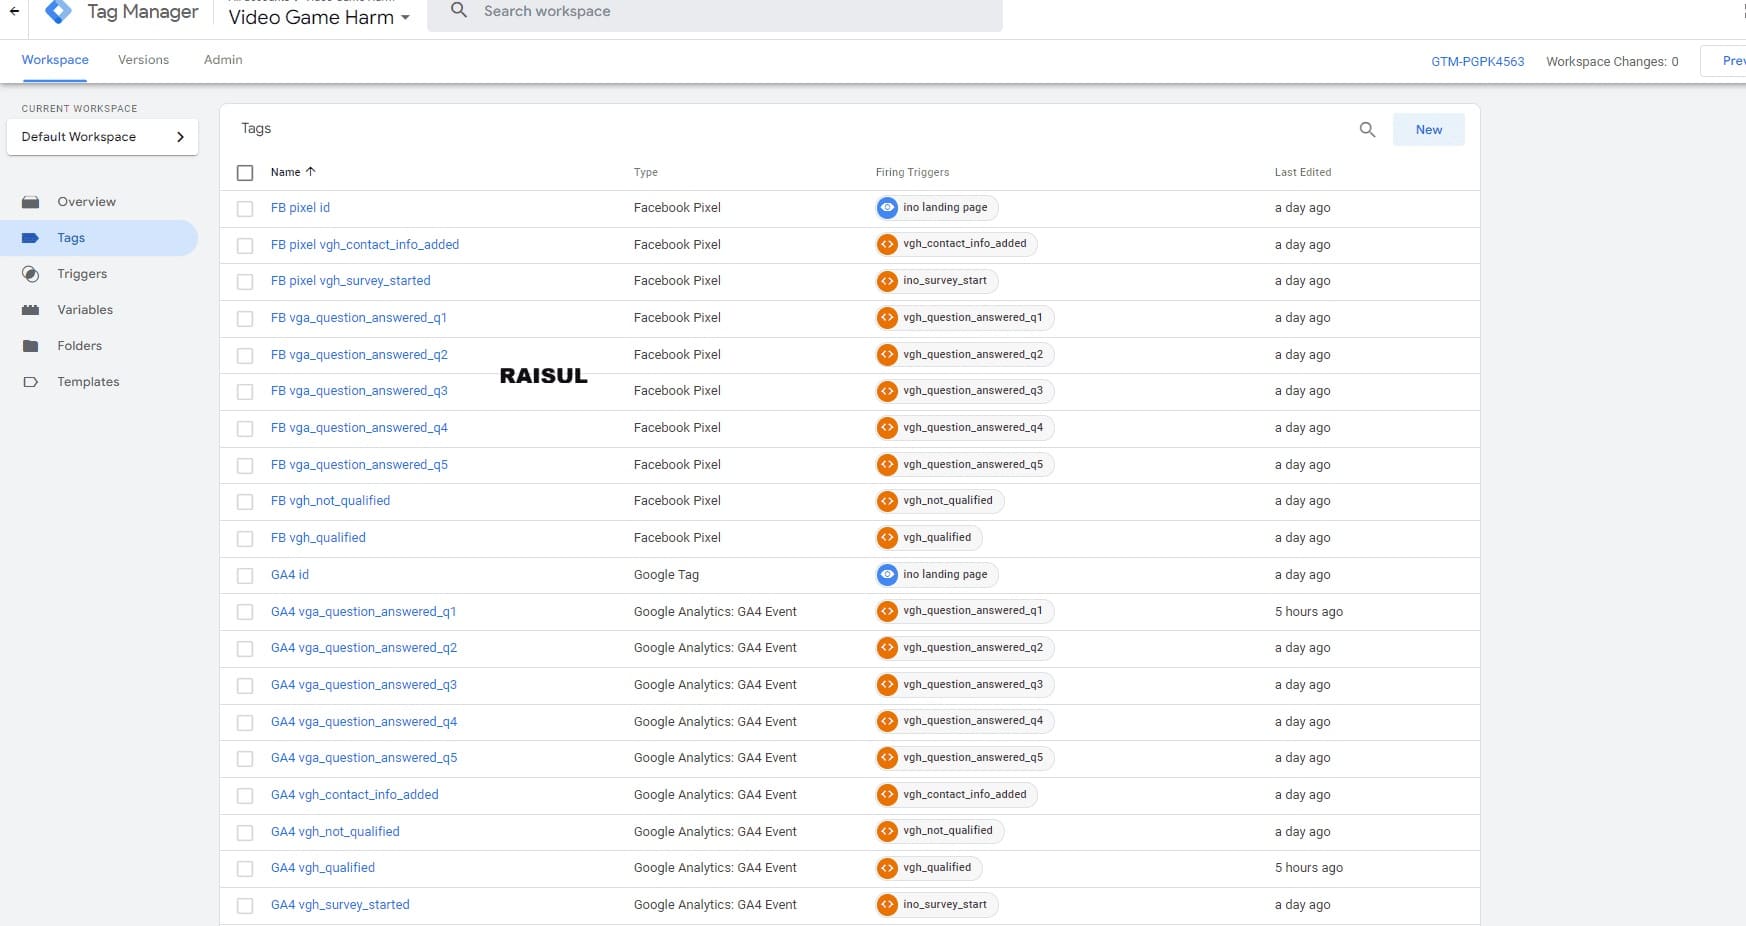Open the Folders sidebar icon
Viewport: 1746px width, 926px height.
pyautogui.click(x=31, y=346)
